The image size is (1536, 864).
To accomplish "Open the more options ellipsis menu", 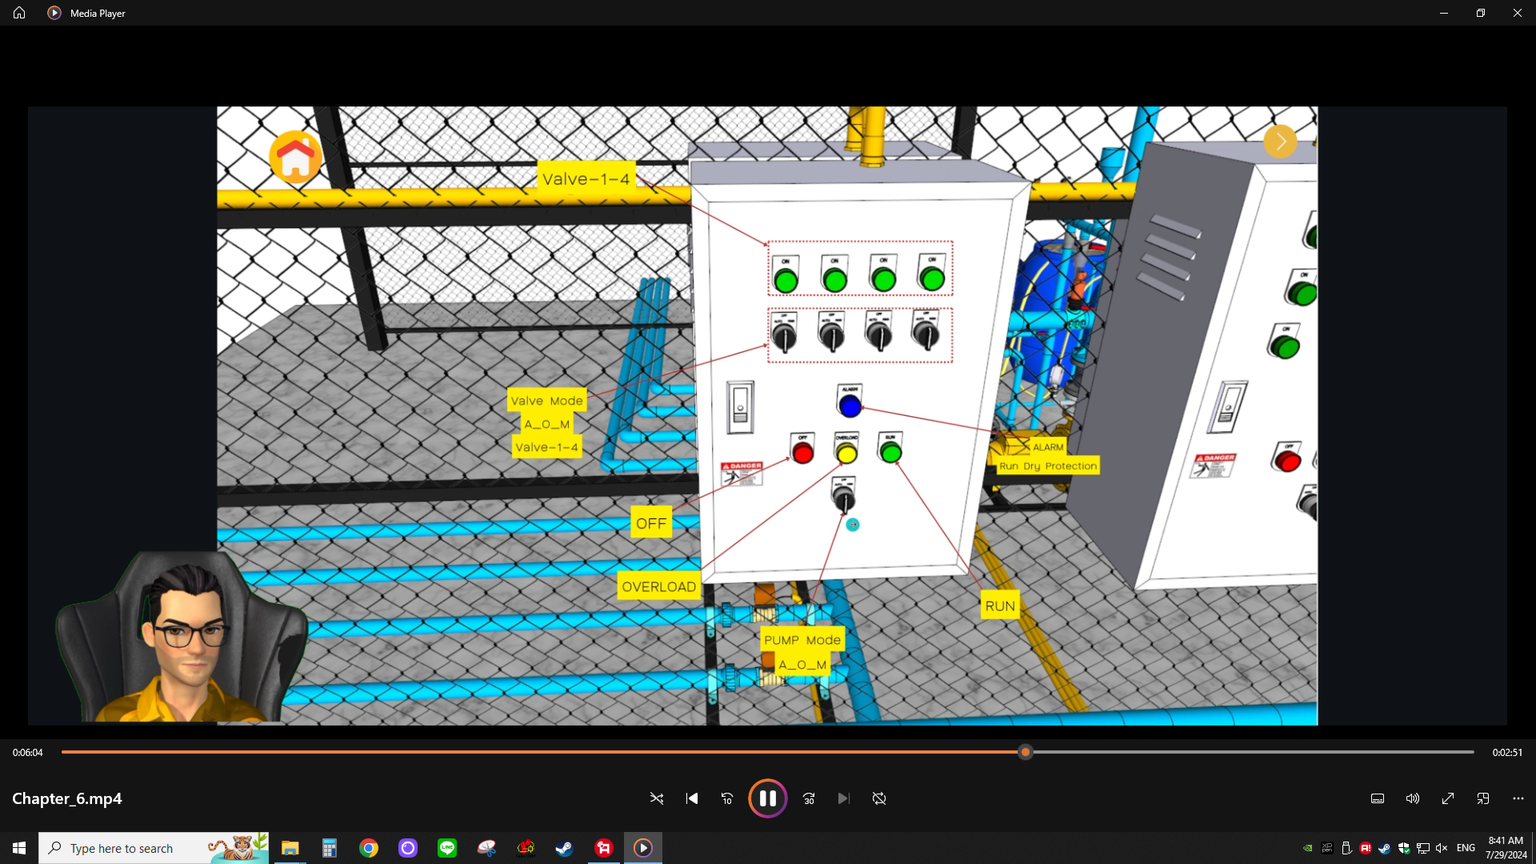I will (x=1518, y=799).
